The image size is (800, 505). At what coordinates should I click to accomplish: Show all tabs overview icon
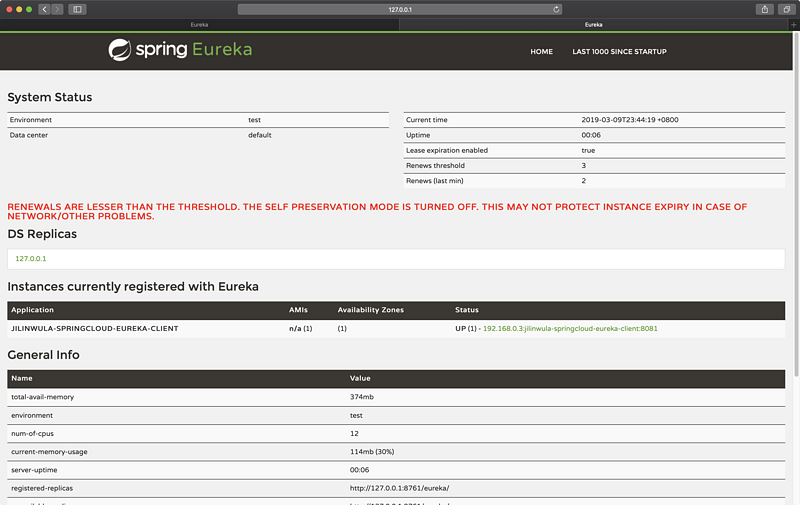click(786, 9)
